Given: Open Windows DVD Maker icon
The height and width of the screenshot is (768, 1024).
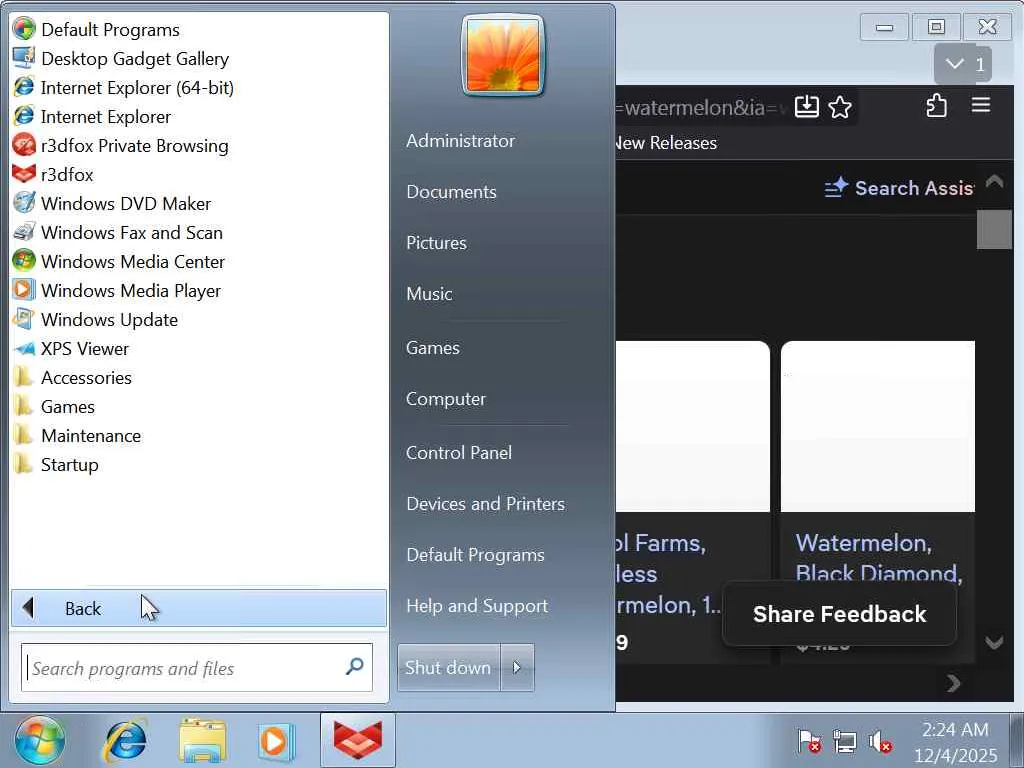Looking at the screenshot, I should (24, 203).
